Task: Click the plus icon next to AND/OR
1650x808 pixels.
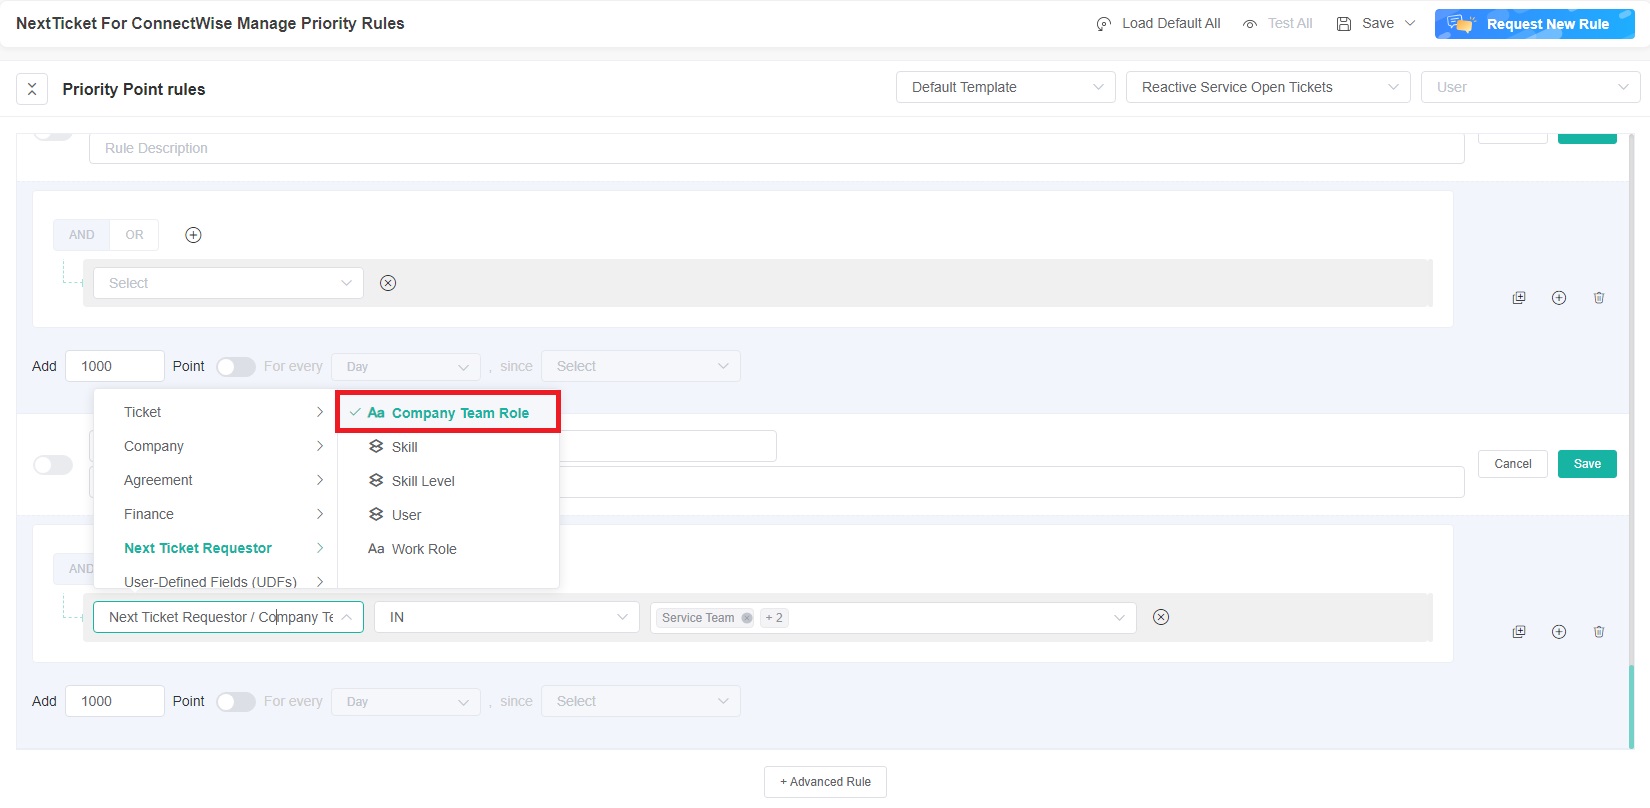Action: tap(194, 235)
